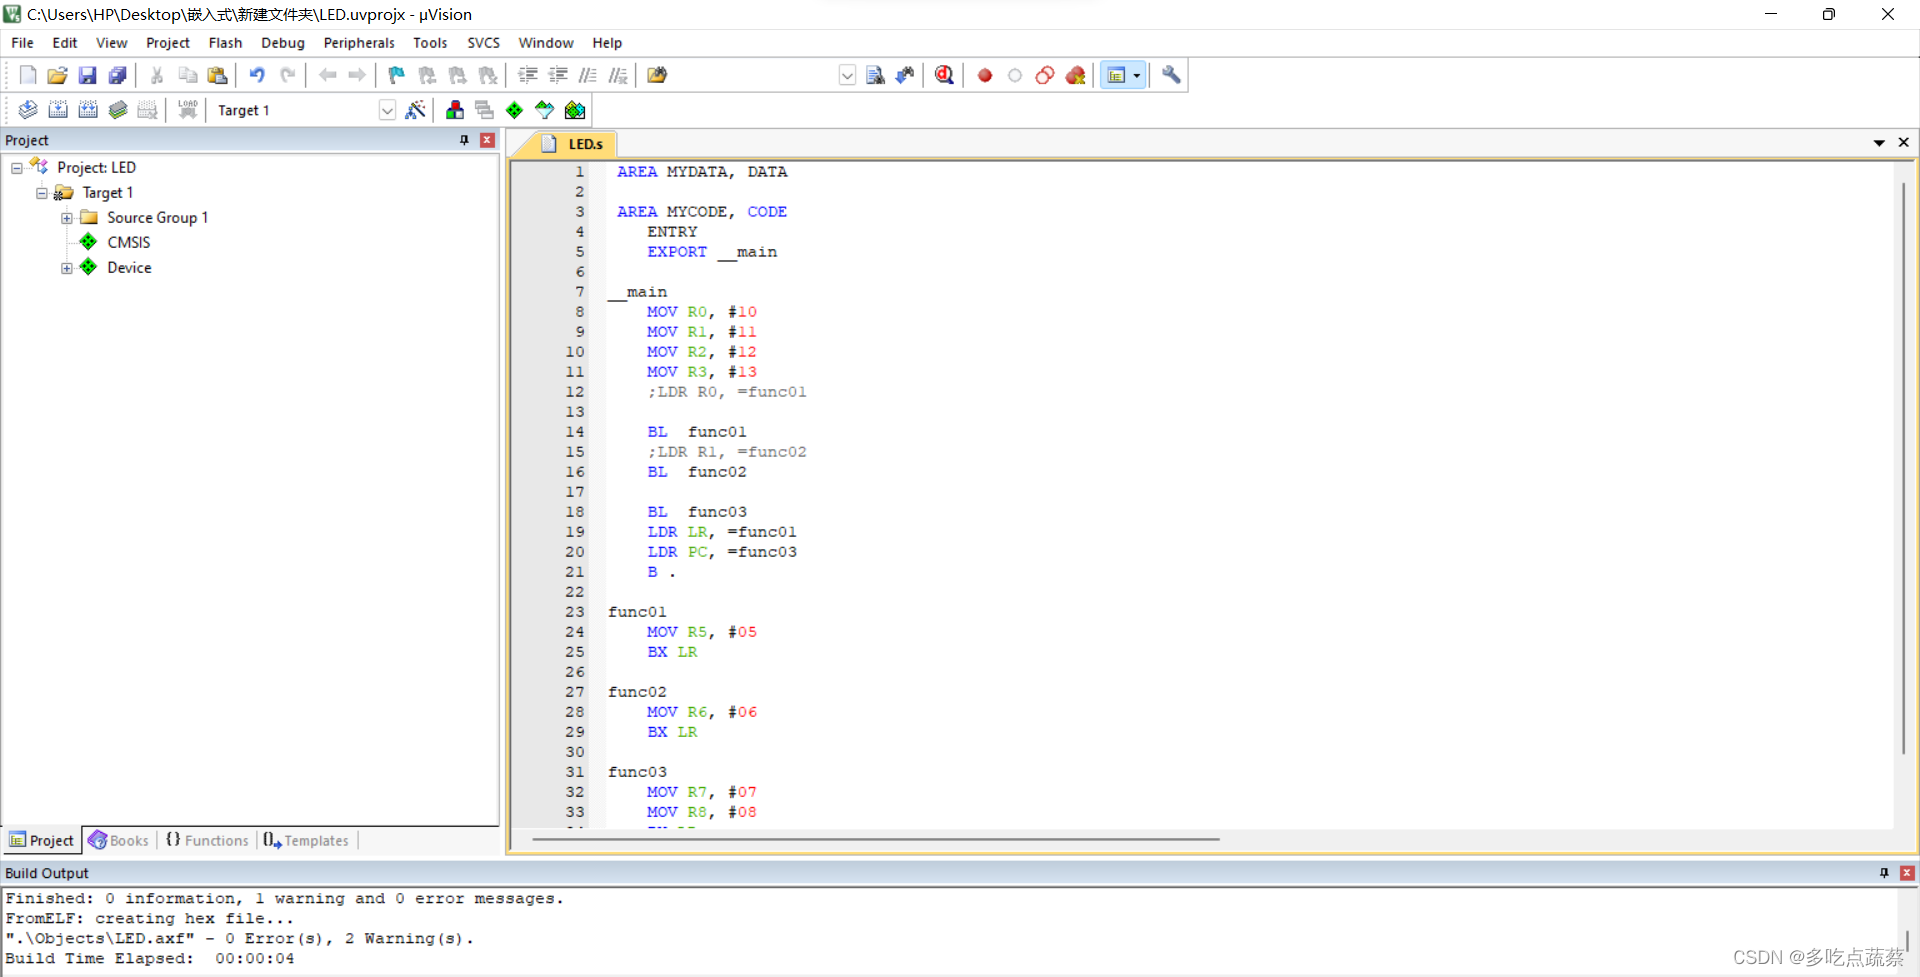Open the Peripherals menu
The image size is (1920, 977).
pyautogui.click(x=359, y=43)
